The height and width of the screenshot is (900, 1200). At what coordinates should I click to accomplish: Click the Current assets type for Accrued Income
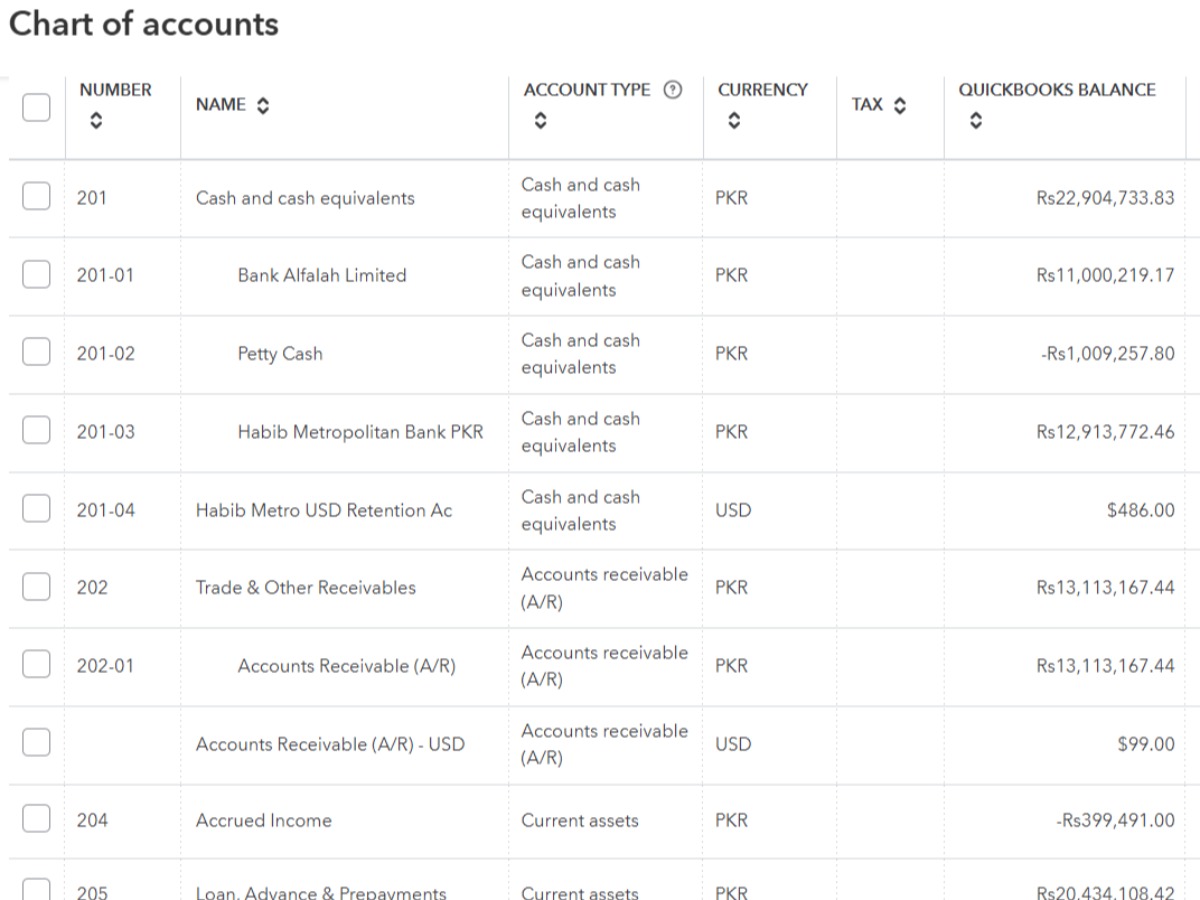coord(580,820)
